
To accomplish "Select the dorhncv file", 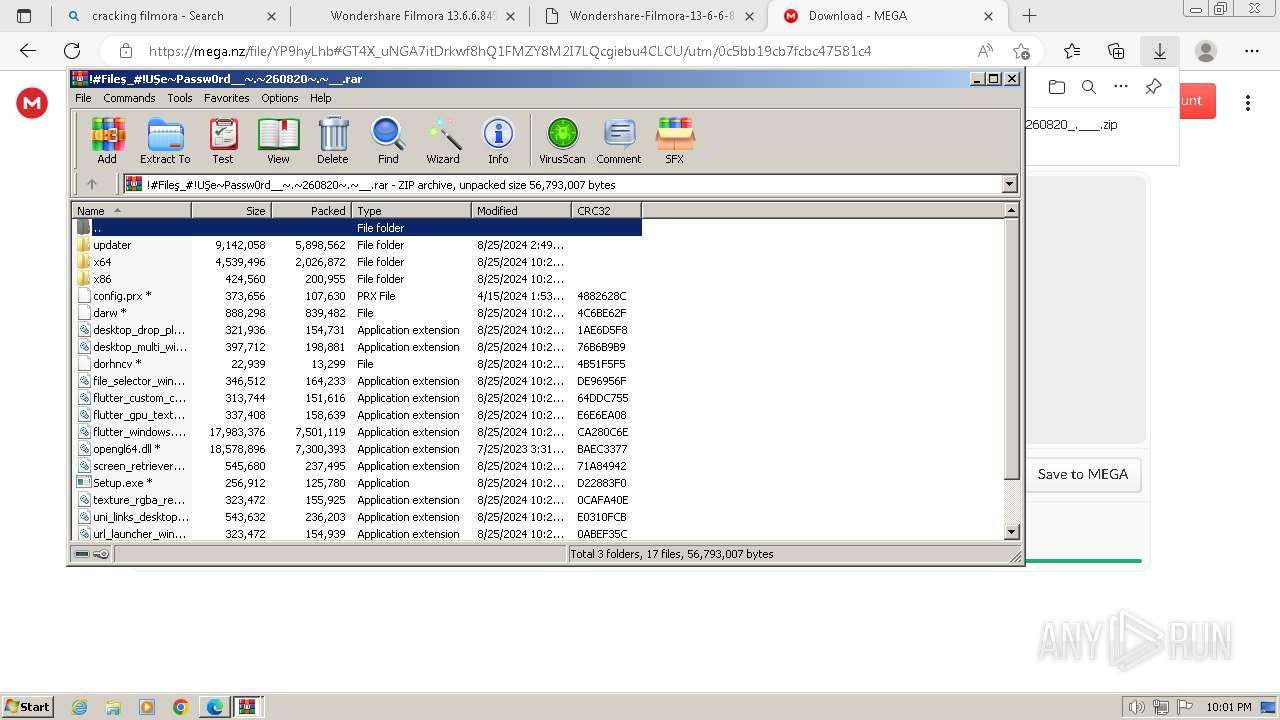I will (x=356, y=364).
